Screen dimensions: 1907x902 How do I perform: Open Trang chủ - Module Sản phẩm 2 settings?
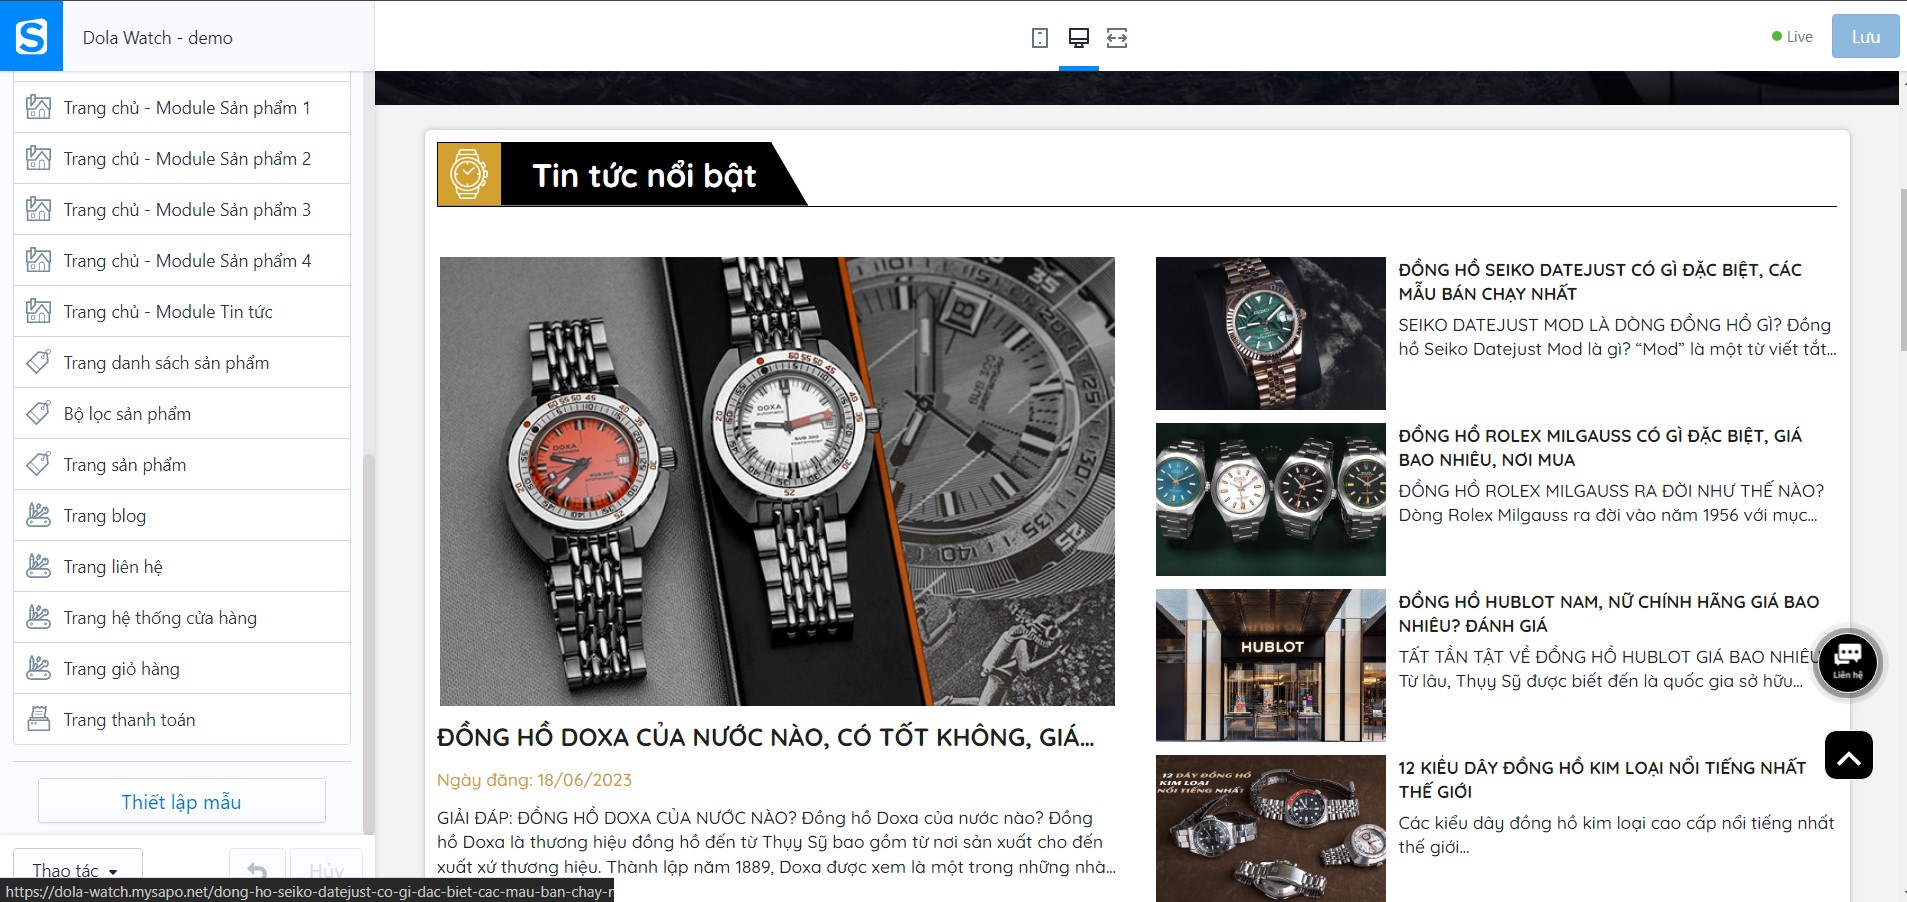coord(182,158)
